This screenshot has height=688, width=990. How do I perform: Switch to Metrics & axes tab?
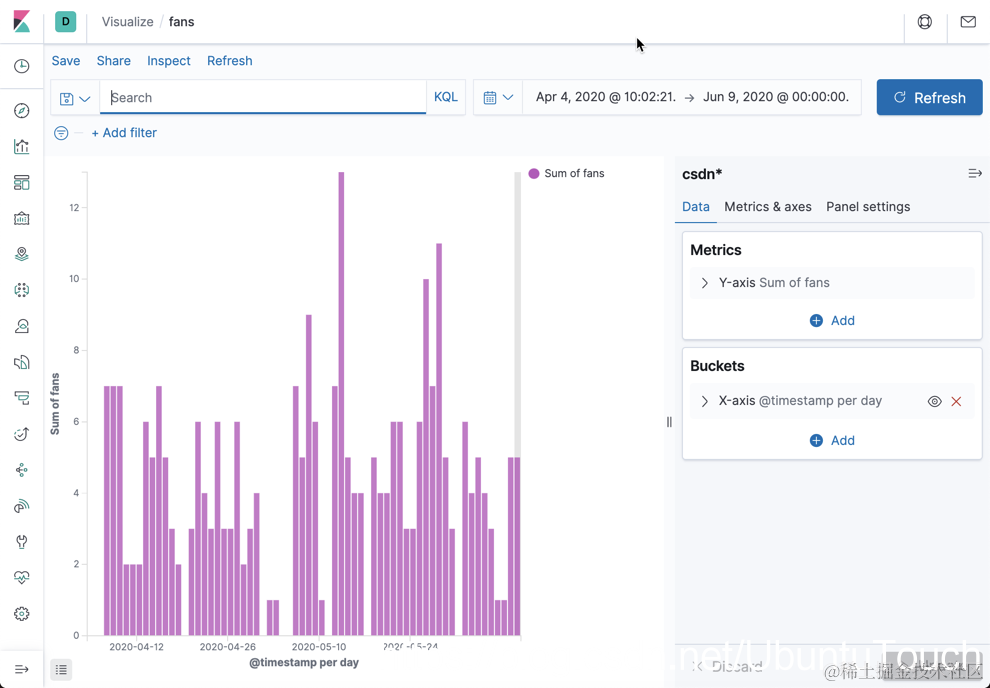coord(768,207)
